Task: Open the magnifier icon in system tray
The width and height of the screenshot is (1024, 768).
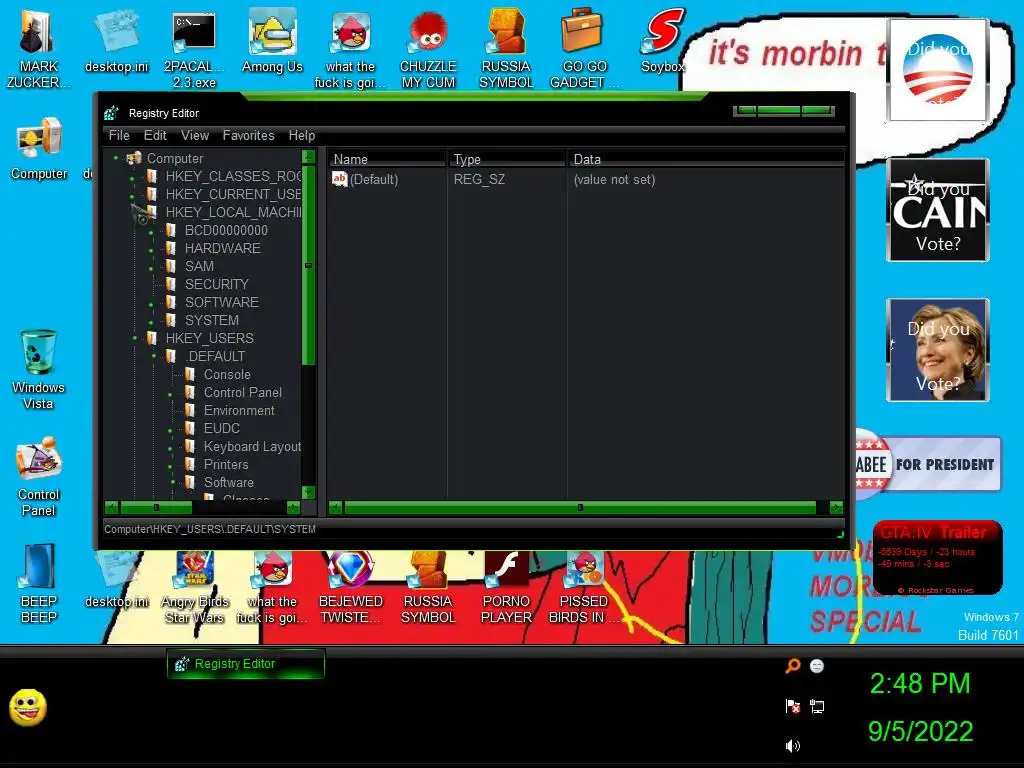Action: coord(793,666)
